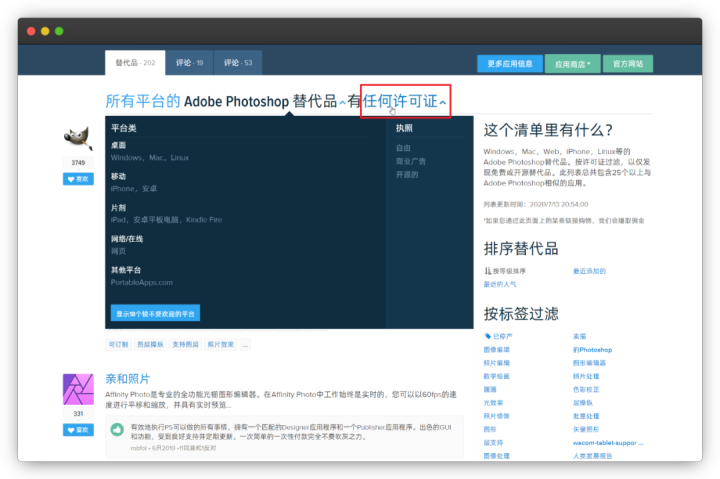Choose 安卓平板电脑 platform
Image resolution: width=720 pixels, height=479 pixels.
coord(156,220)
